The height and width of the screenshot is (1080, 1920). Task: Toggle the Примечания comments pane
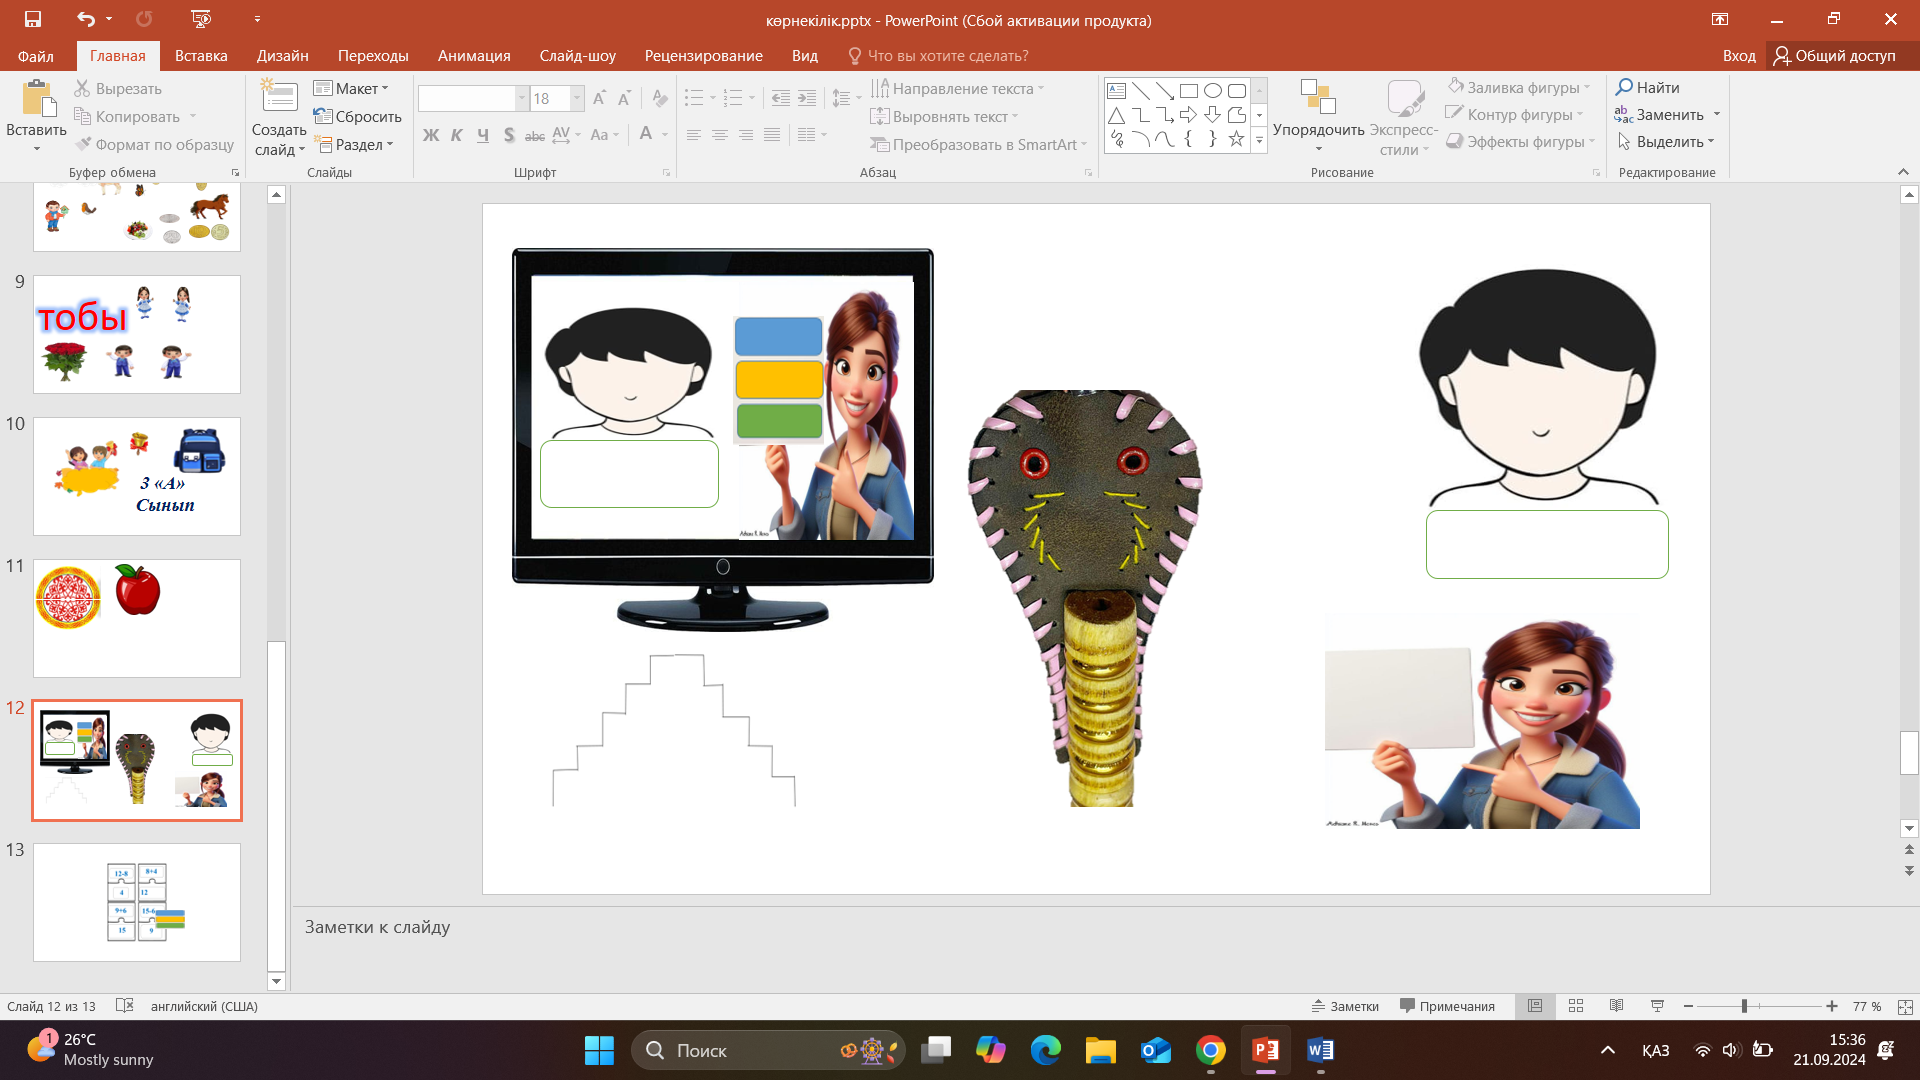coord(1447,1006)
